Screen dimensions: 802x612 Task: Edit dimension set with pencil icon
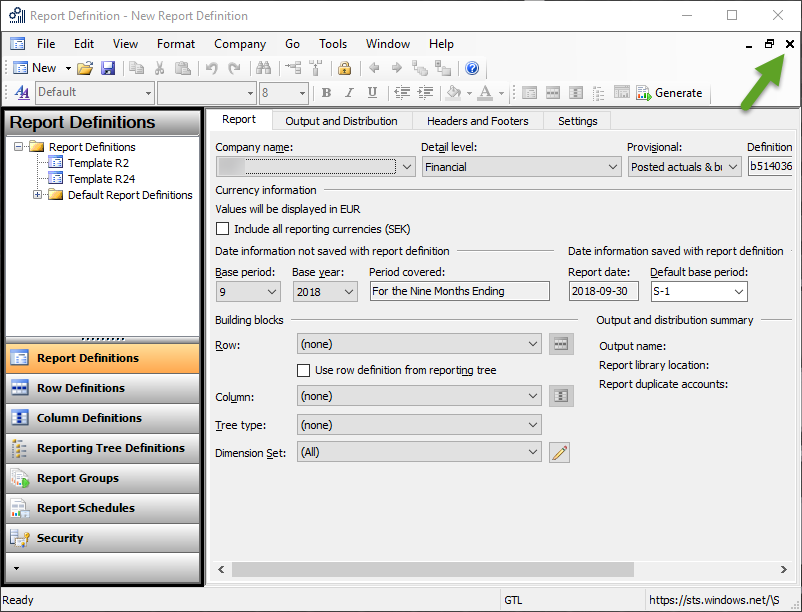pyautogui.click(x=560, y=452)
